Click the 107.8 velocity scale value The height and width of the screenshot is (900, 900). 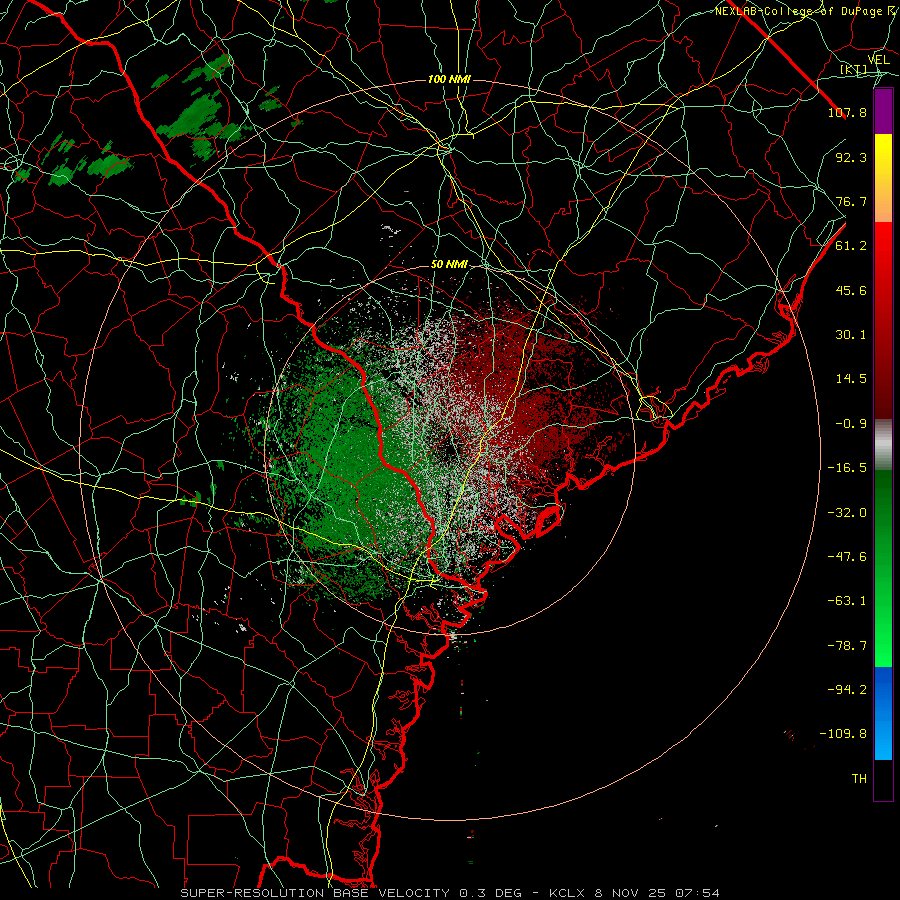pos(847,112)
